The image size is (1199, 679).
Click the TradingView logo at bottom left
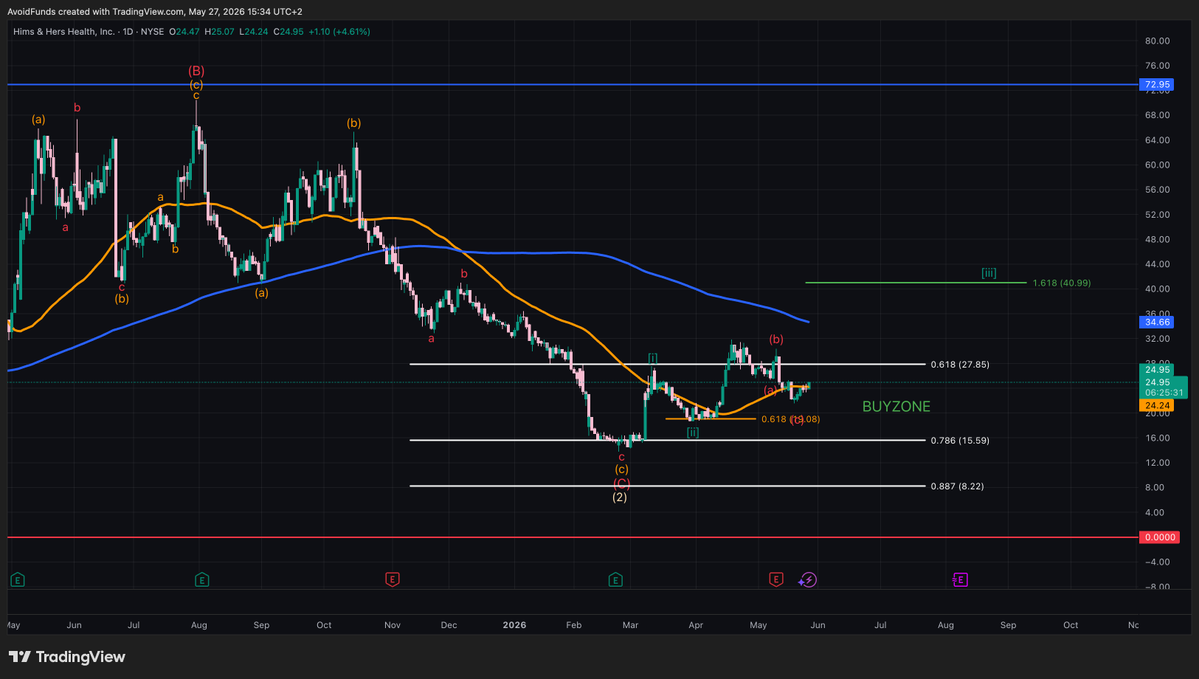click(x=67, y=657)
